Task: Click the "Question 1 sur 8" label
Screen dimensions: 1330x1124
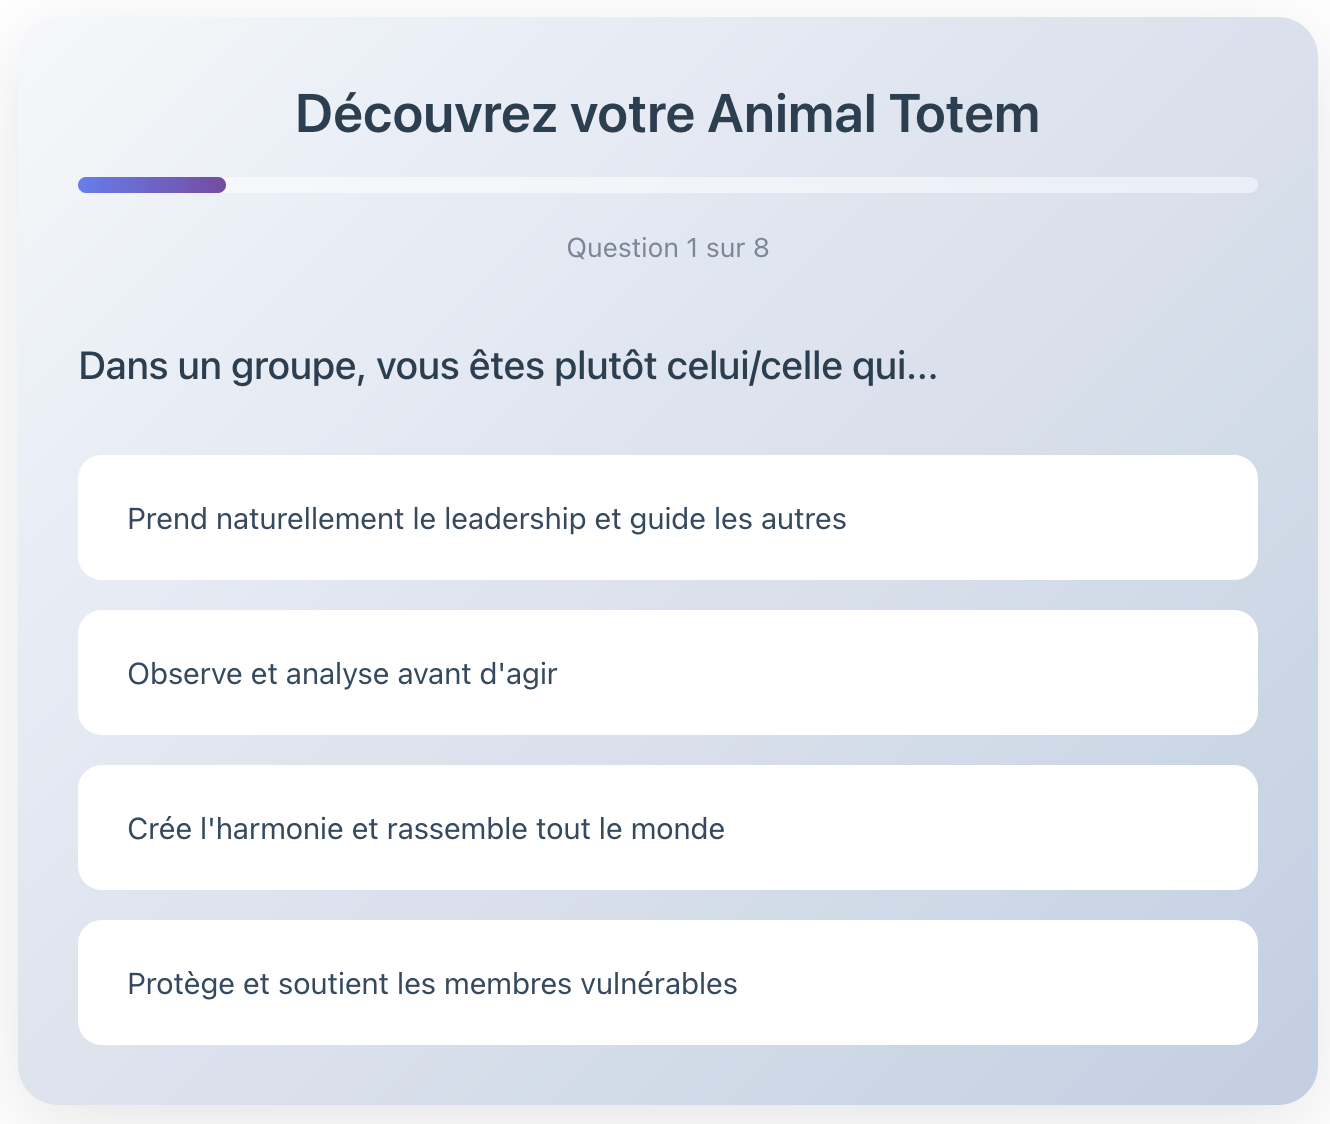Action: tap(667, 248)
